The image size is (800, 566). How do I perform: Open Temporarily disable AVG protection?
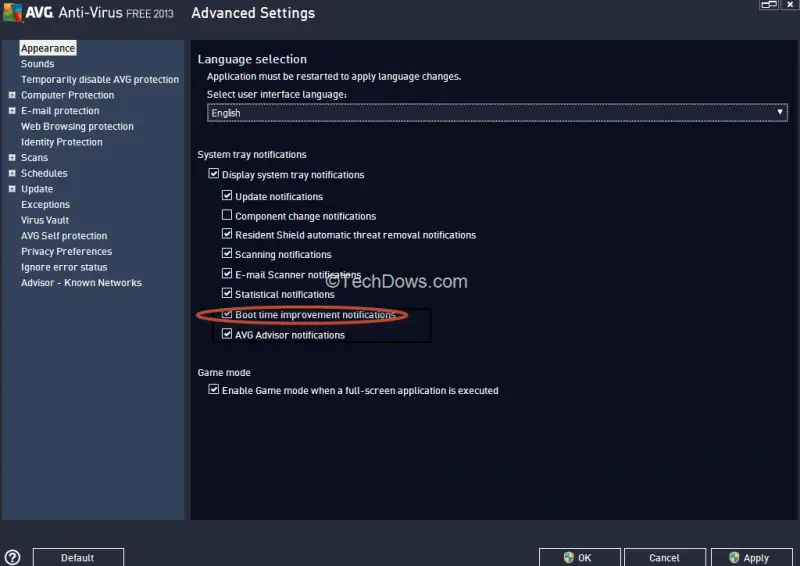100,80
